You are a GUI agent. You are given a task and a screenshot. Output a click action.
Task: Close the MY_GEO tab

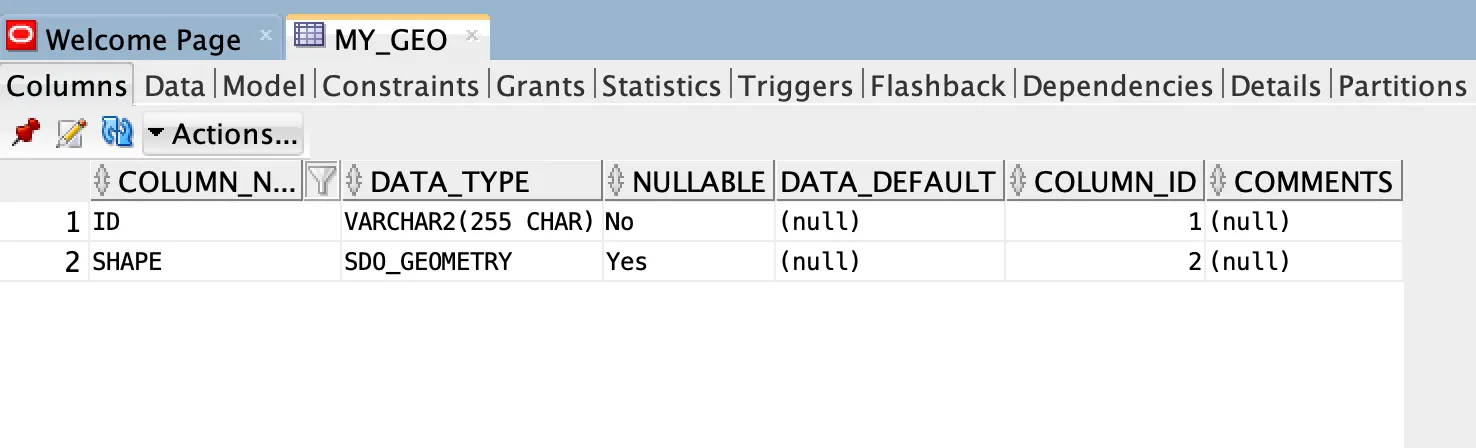(x=471, y=36)
